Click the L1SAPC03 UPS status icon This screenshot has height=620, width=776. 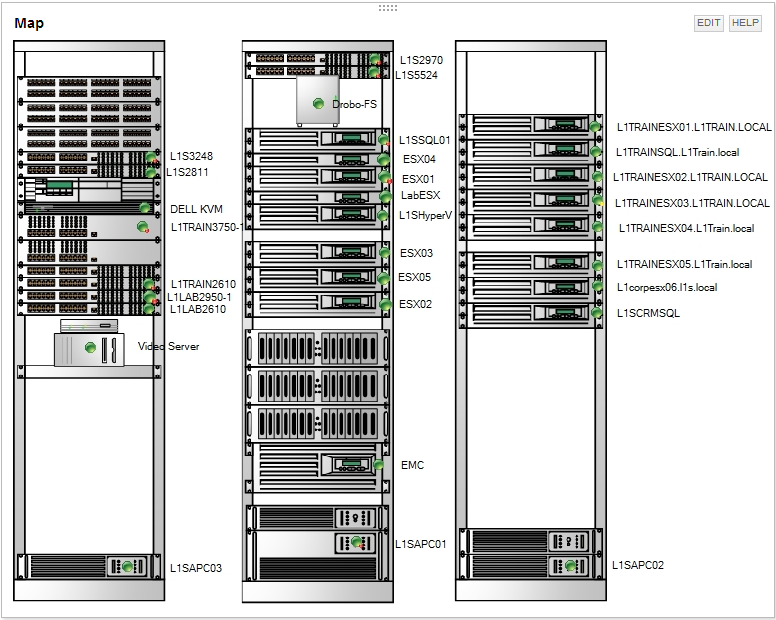click(128, 567)
